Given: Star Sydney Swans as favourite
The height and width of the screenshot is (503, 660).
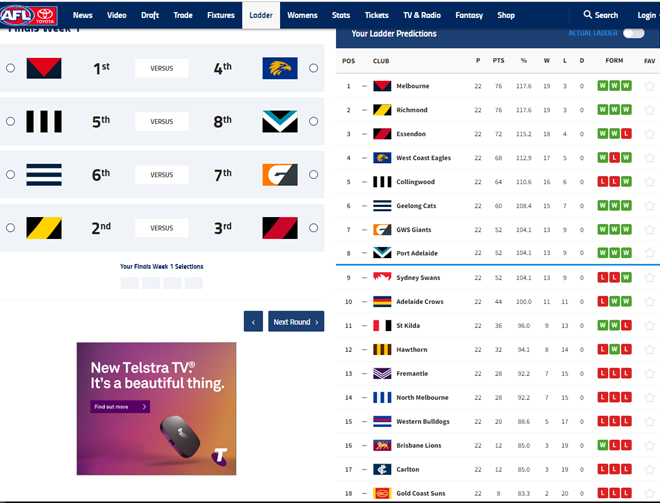Looking at the screenshot, I should pos(649,277).
